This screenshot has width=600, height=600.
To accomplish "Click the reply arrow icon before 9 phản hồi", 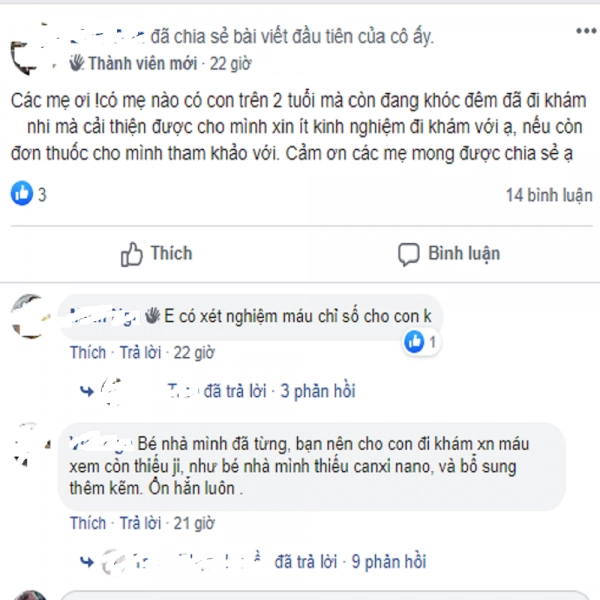I will pos(87,562).
